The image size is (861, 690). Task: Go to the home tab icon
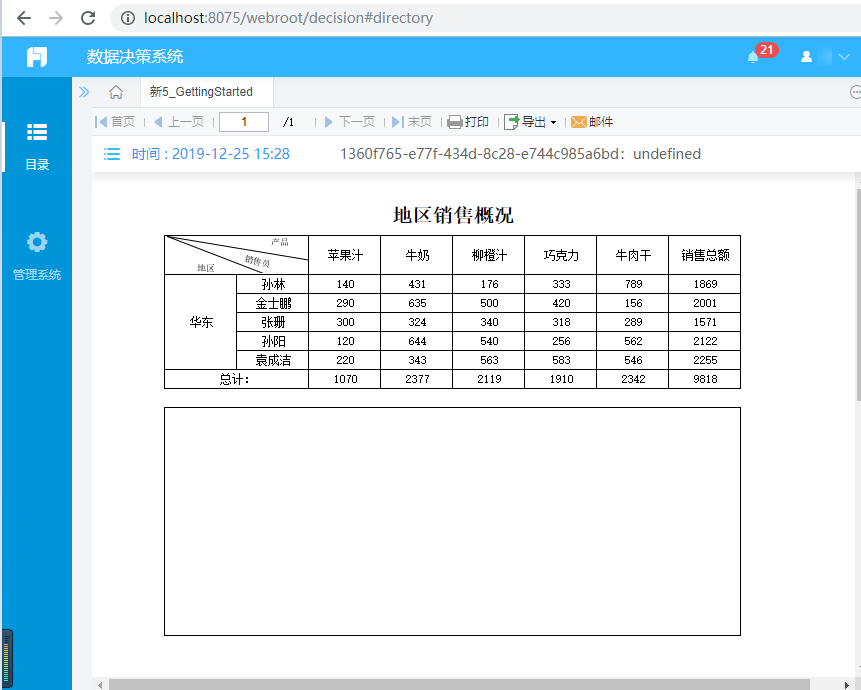116,92
